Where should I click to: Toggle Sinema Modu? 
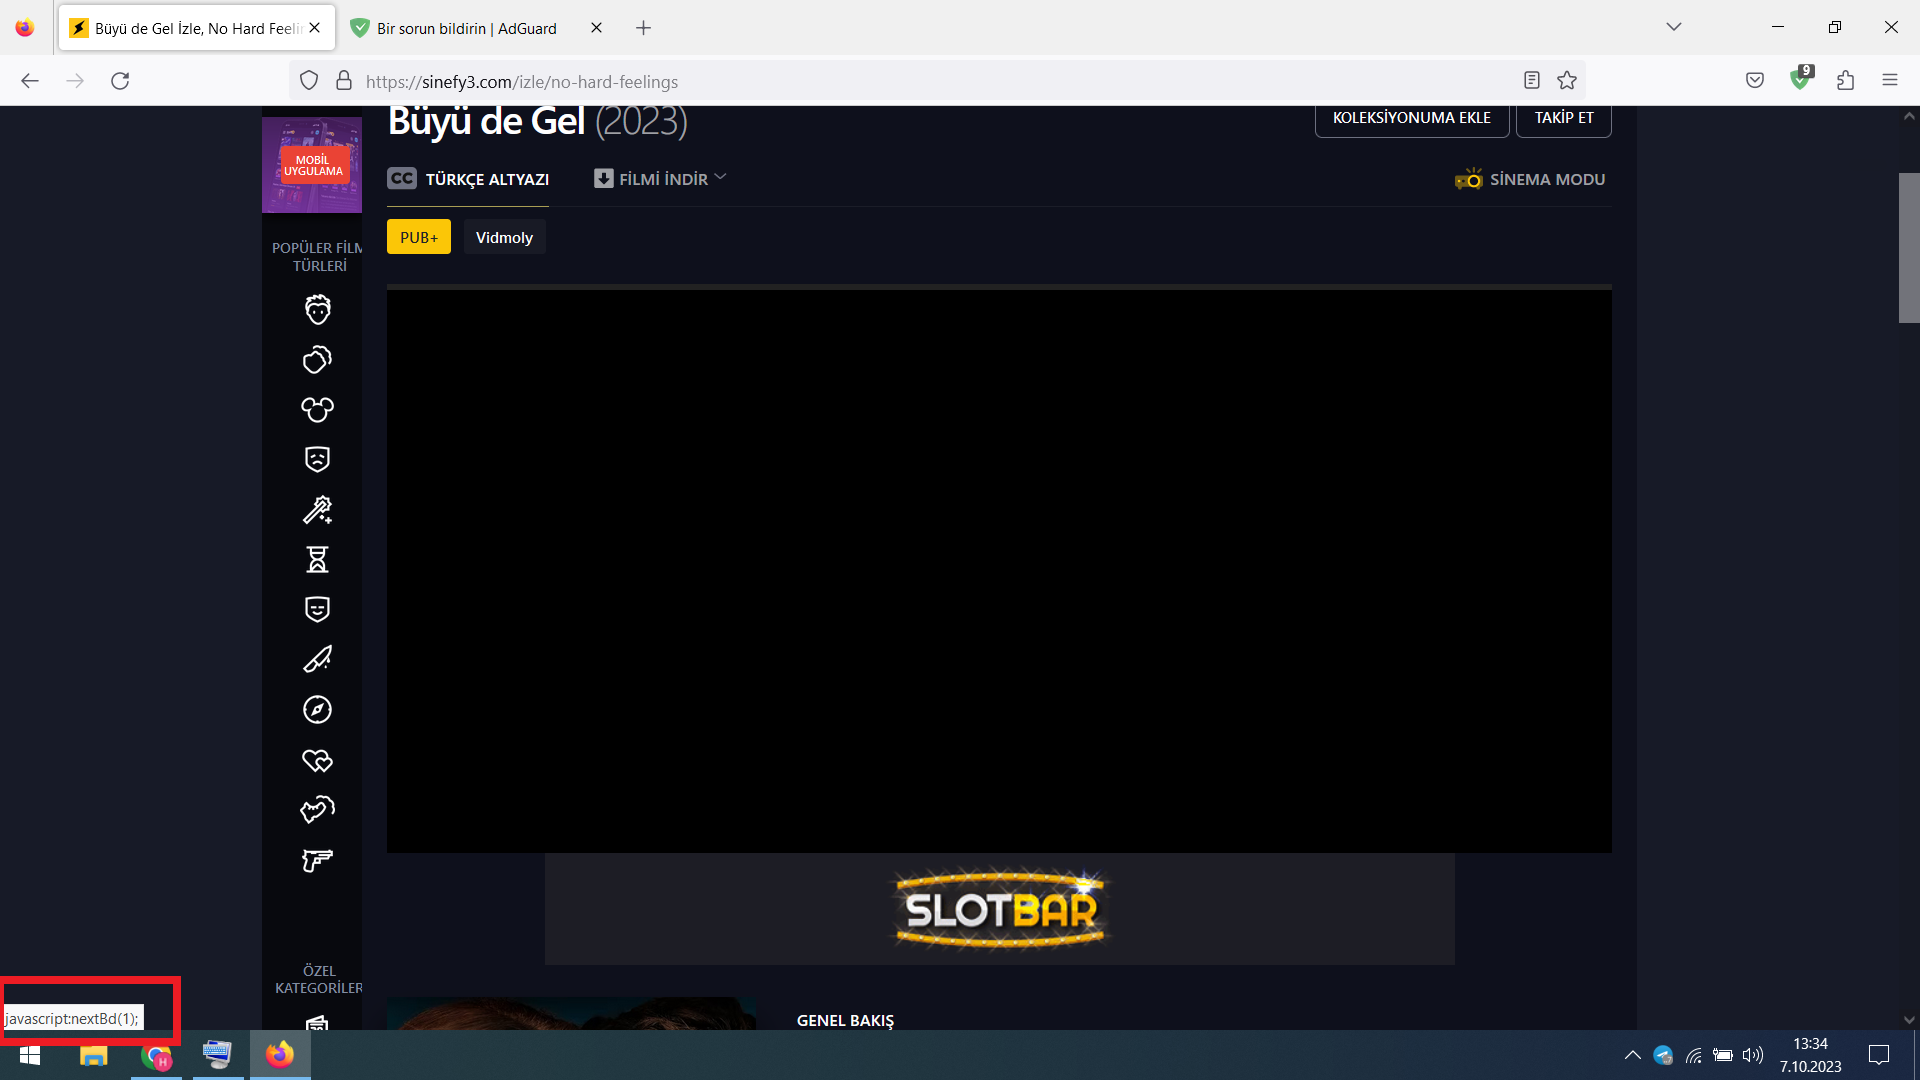[1530, 179]
